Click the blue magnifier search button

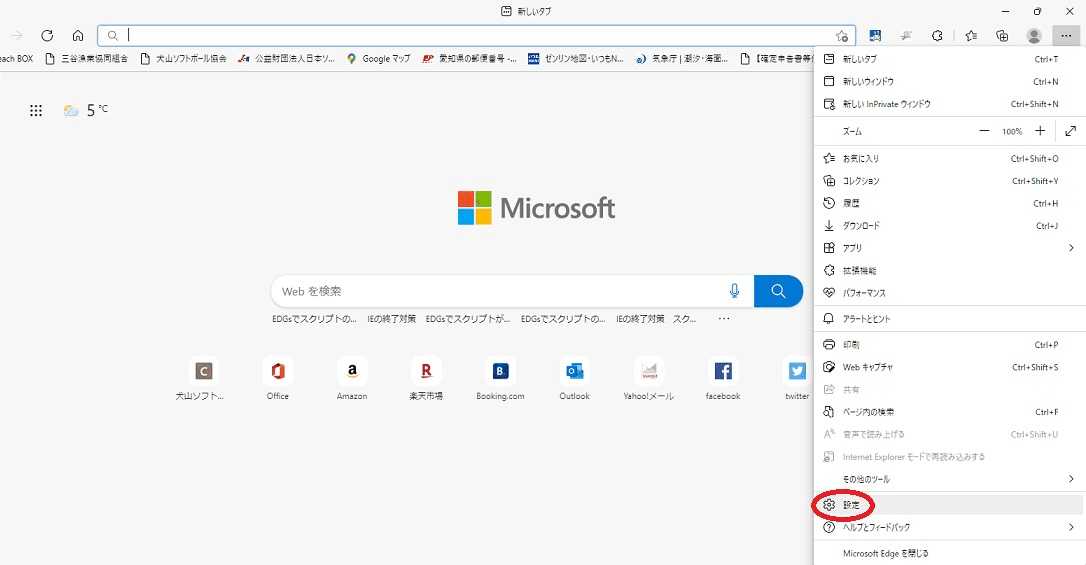pyautogui.click(x=778, y=291)
